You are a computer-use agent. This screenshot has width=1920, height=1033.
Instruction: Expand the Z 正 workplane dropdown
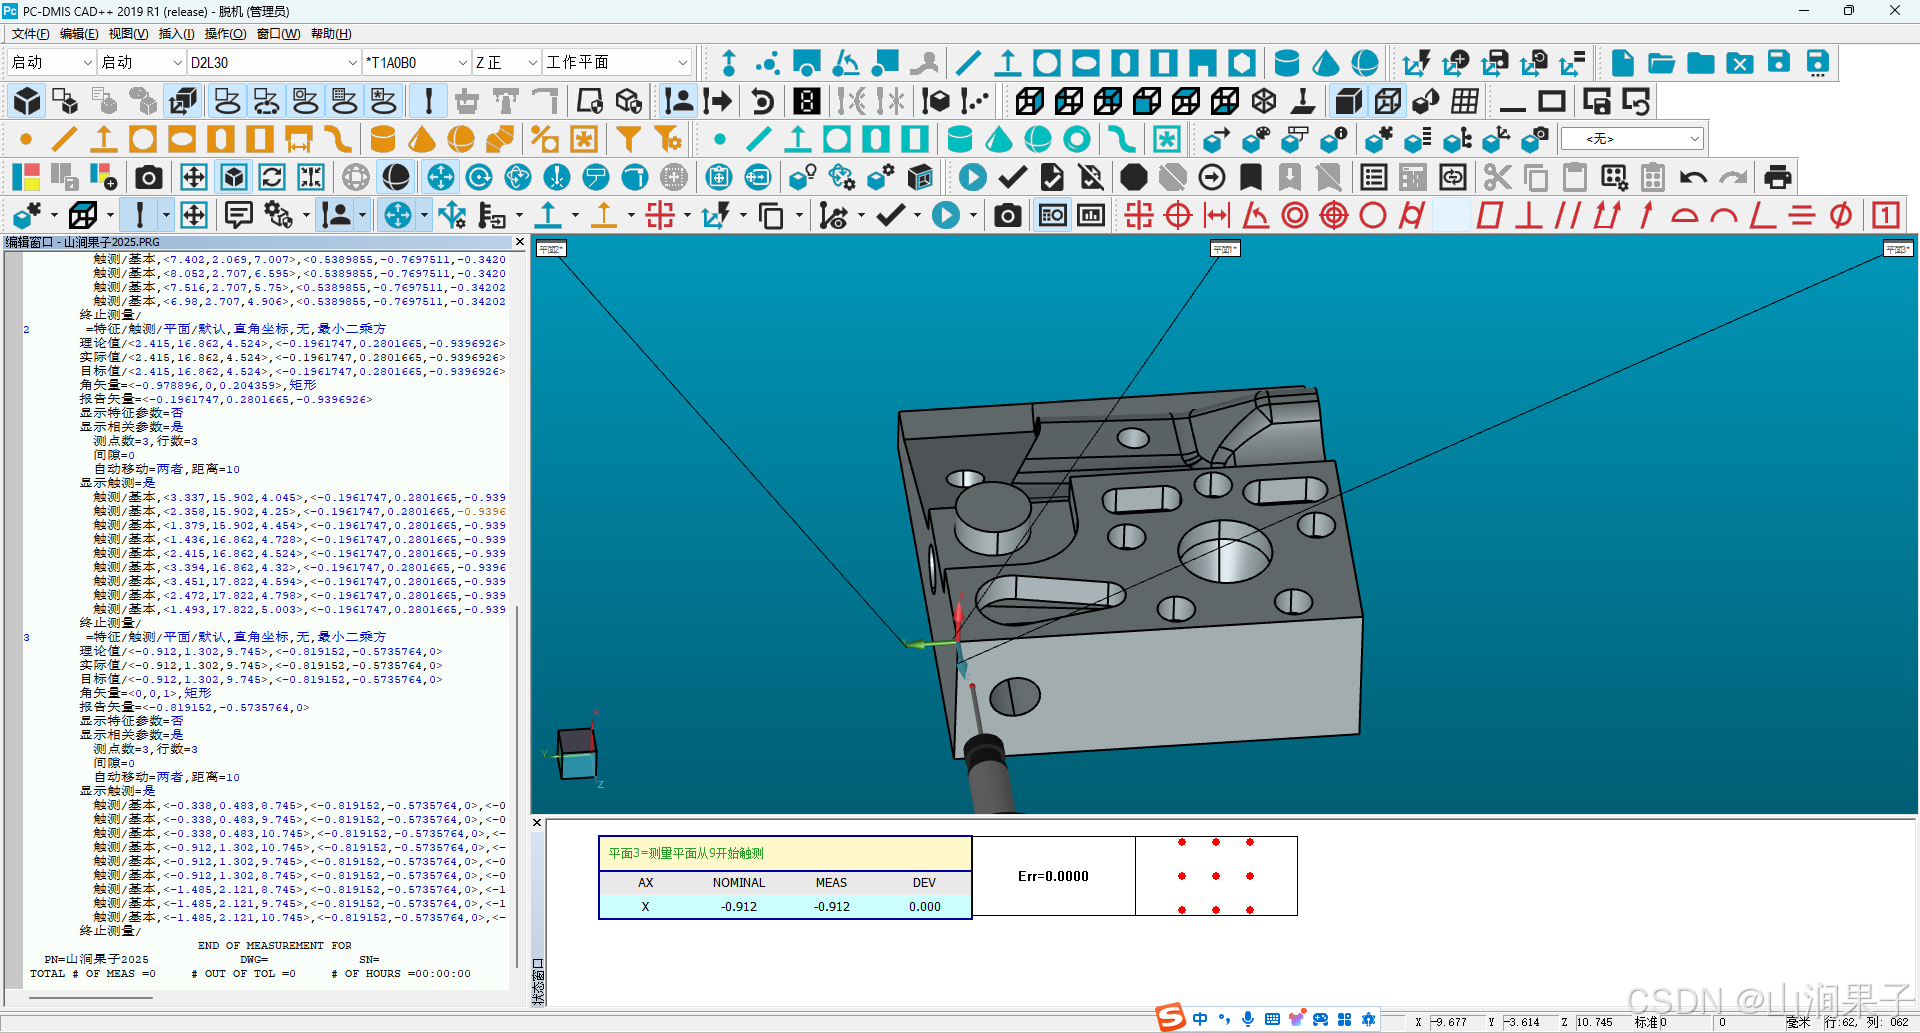coord(533,62)
